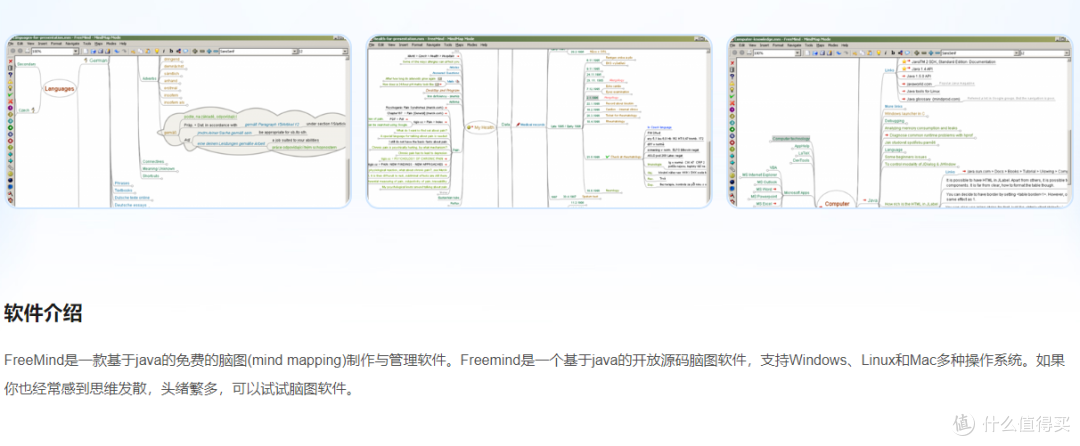The height and width of the screenshot is (446, 1080).
Task: Click green check mark in Computer screenshot sidebar
Action: point(732,96)
